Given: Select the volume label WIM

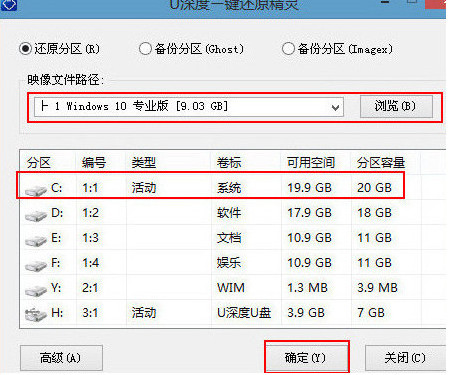Looking at the screenshot, I should click(x=231, y=288).
